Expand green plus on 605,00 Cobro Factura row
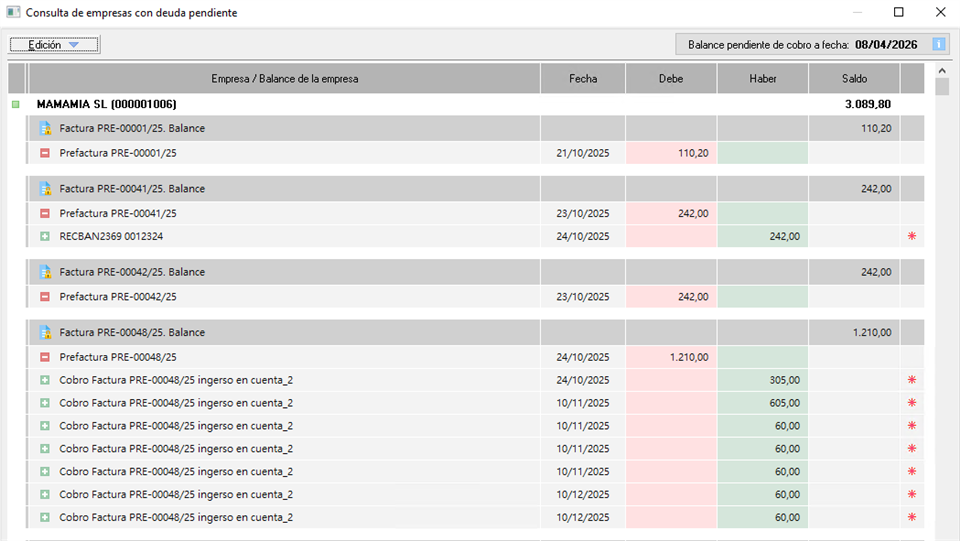The width and height of the screenshot is (960, 541). tap(45, 403)
